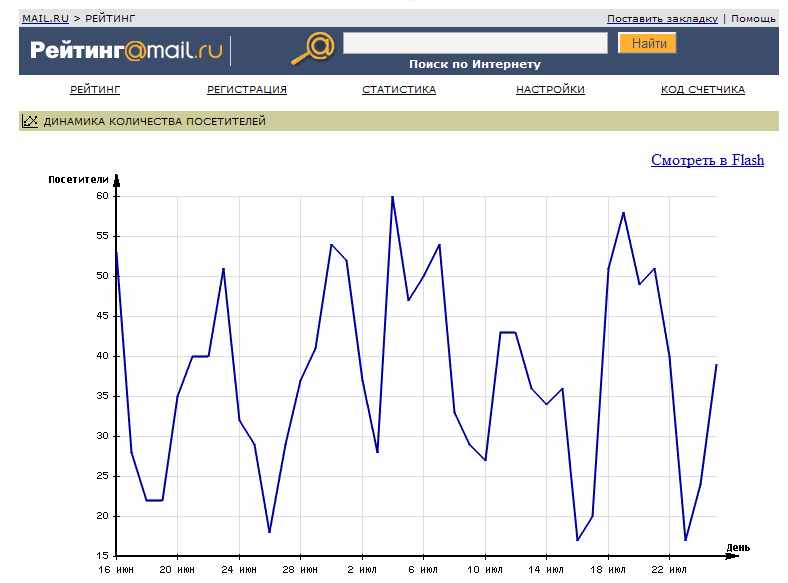The height and width of the screenshot is (583, 788).
Task: Click the 60 value on vertical axis
Action: click(x=103, y=196)
